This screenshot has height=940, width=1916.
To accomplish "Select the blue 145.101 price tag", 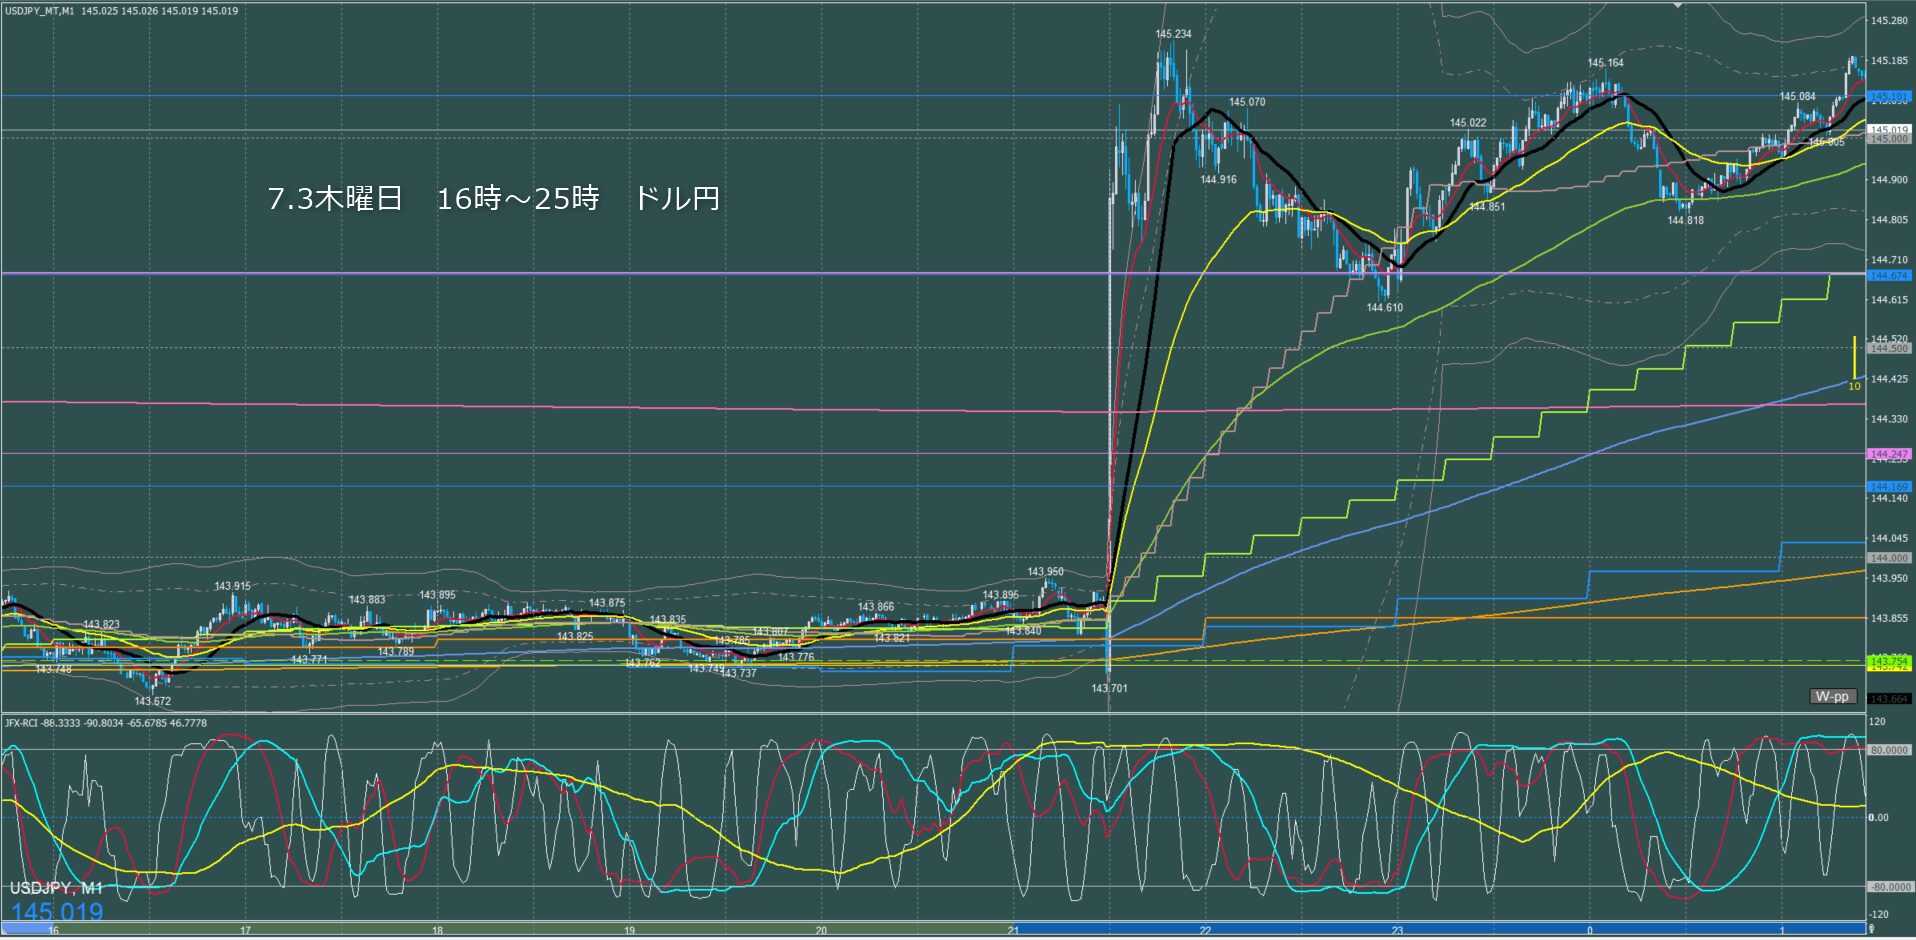I will [1889, 97].
